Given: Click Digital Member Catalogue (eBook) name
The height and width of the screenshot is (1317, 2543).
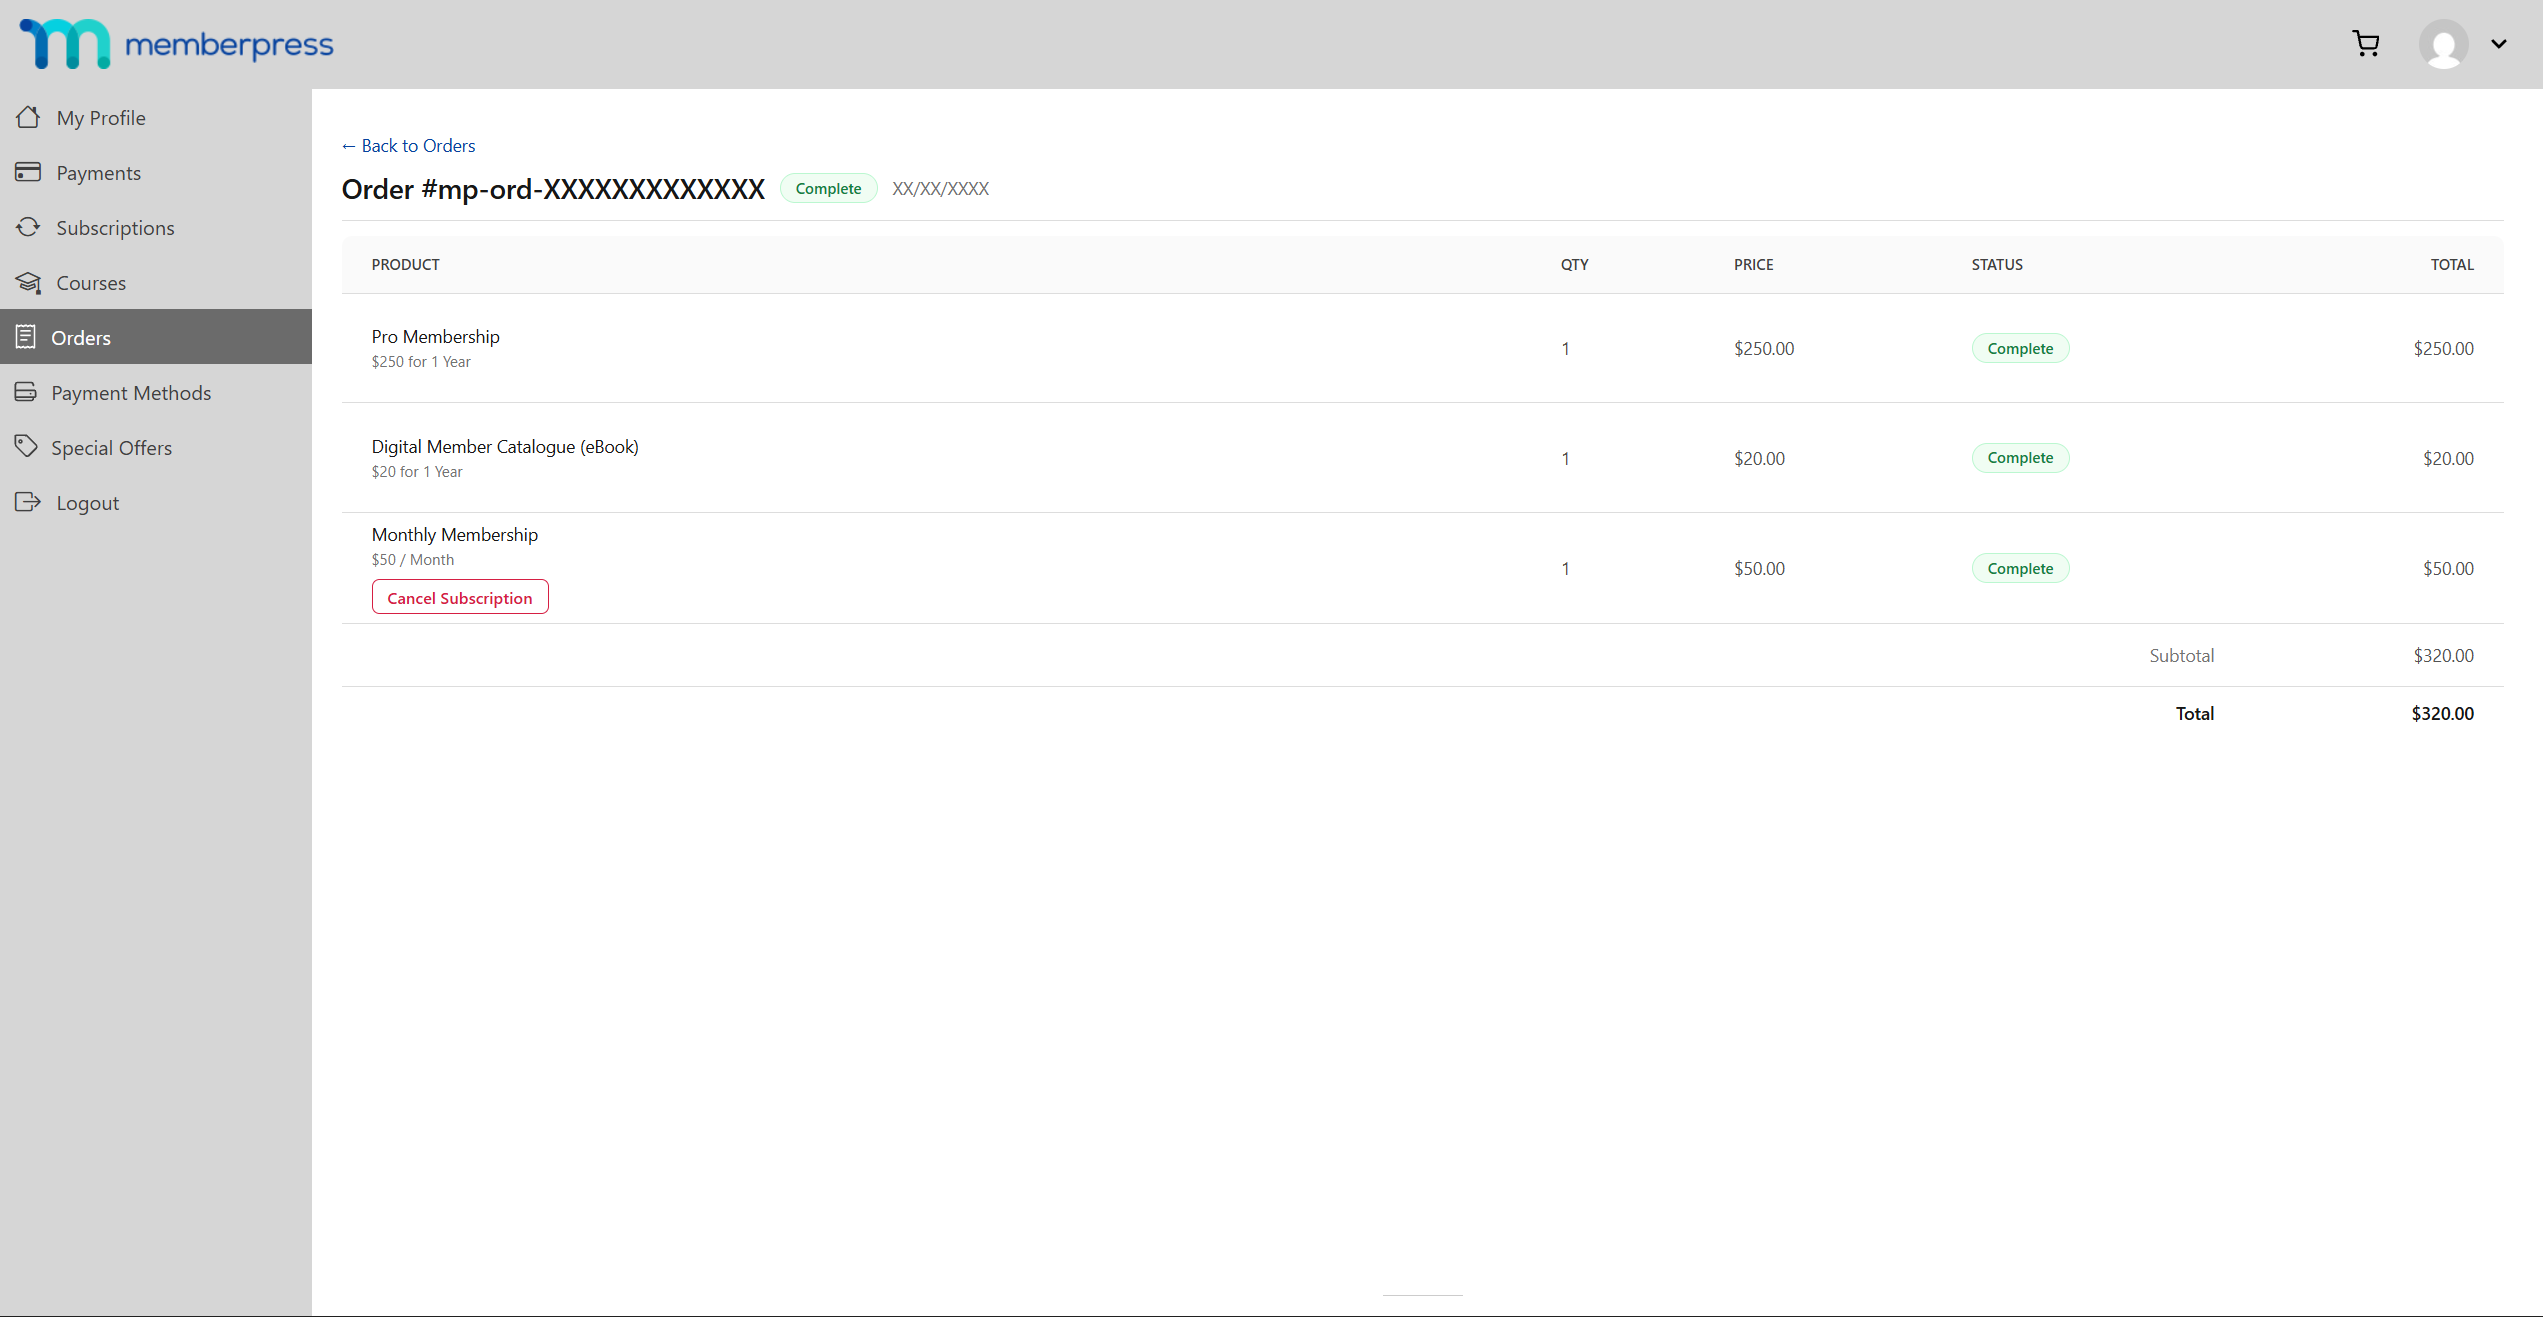Looking at the screenshot, I should (x=505, y=446).
